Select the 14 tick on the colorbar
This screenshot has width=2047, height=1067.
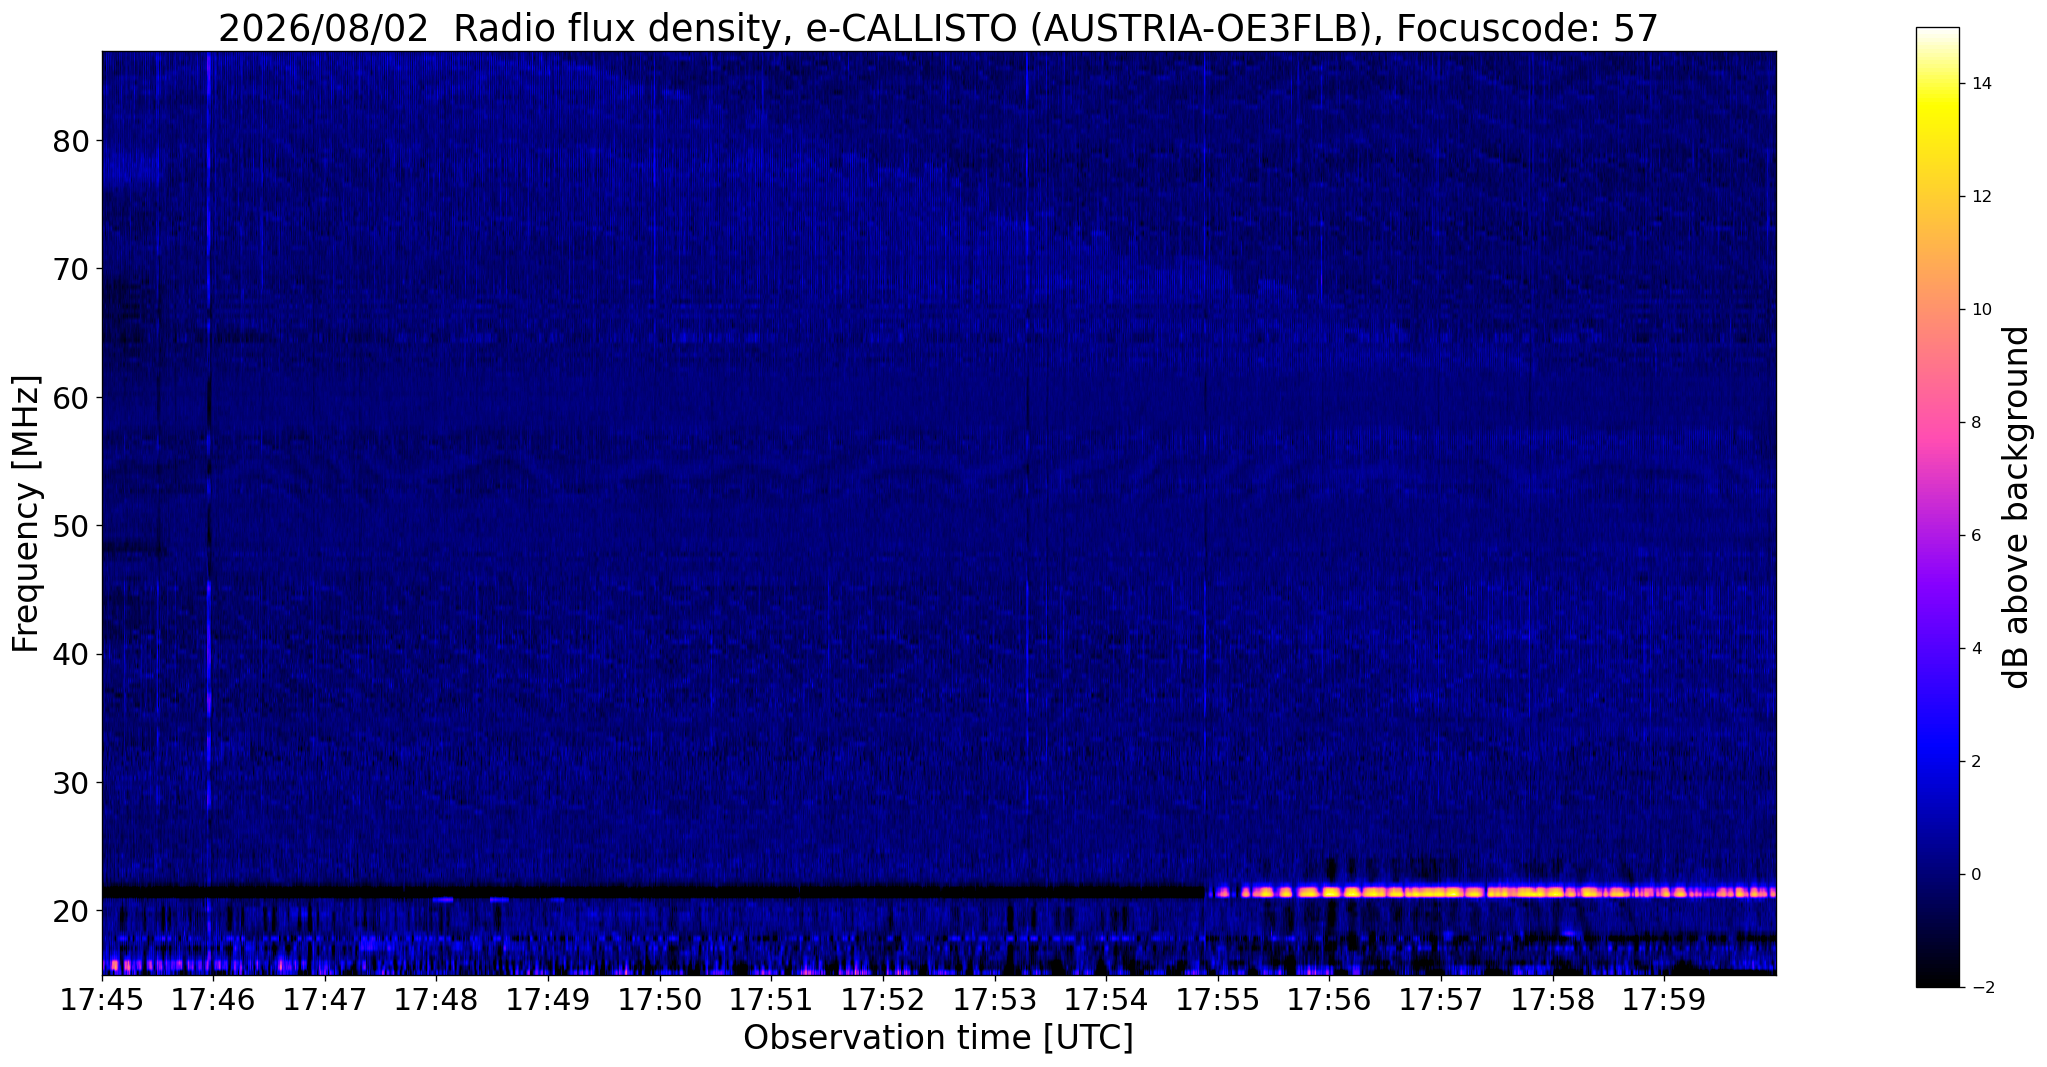[1979, 84]
